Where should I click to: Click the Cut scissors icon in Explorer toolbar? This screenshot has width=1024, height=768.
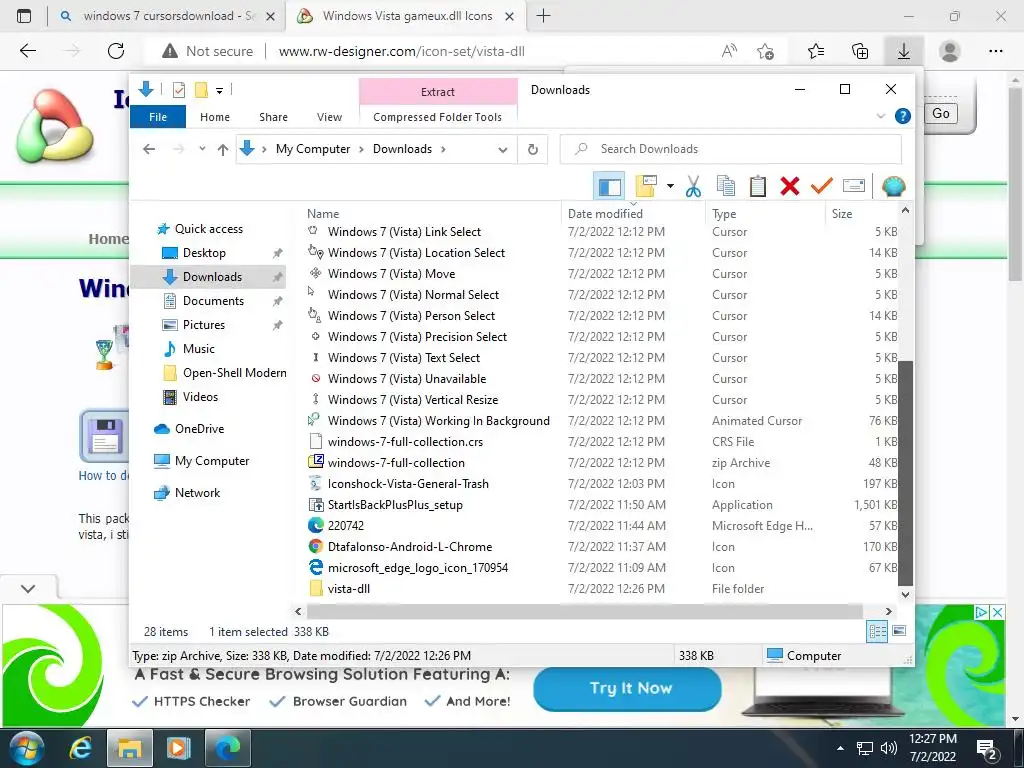[693, 187]
